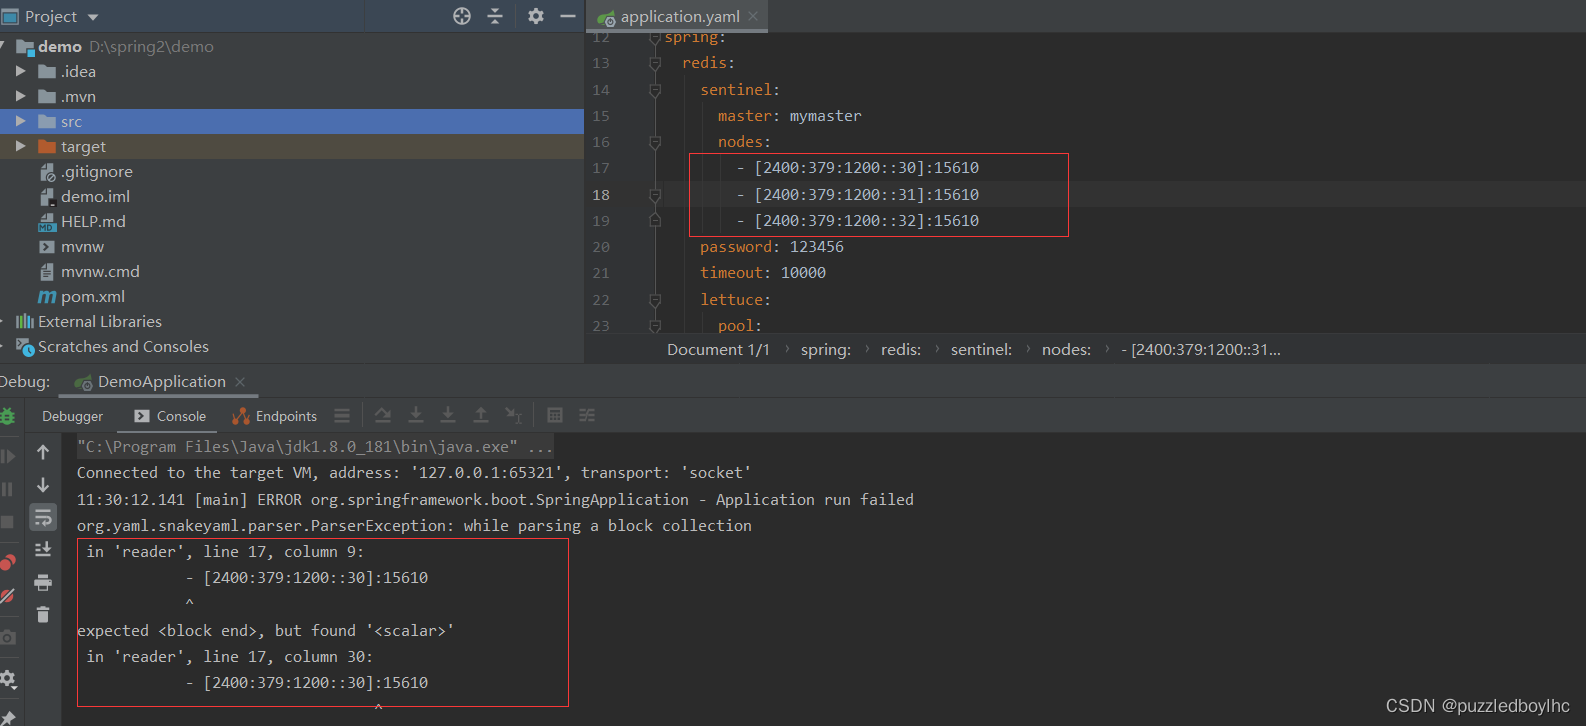Expand Scratches and Consoles node
The height and width of the screenshot is (726, 1586).
pyautogui.click(x=3, y=346)
